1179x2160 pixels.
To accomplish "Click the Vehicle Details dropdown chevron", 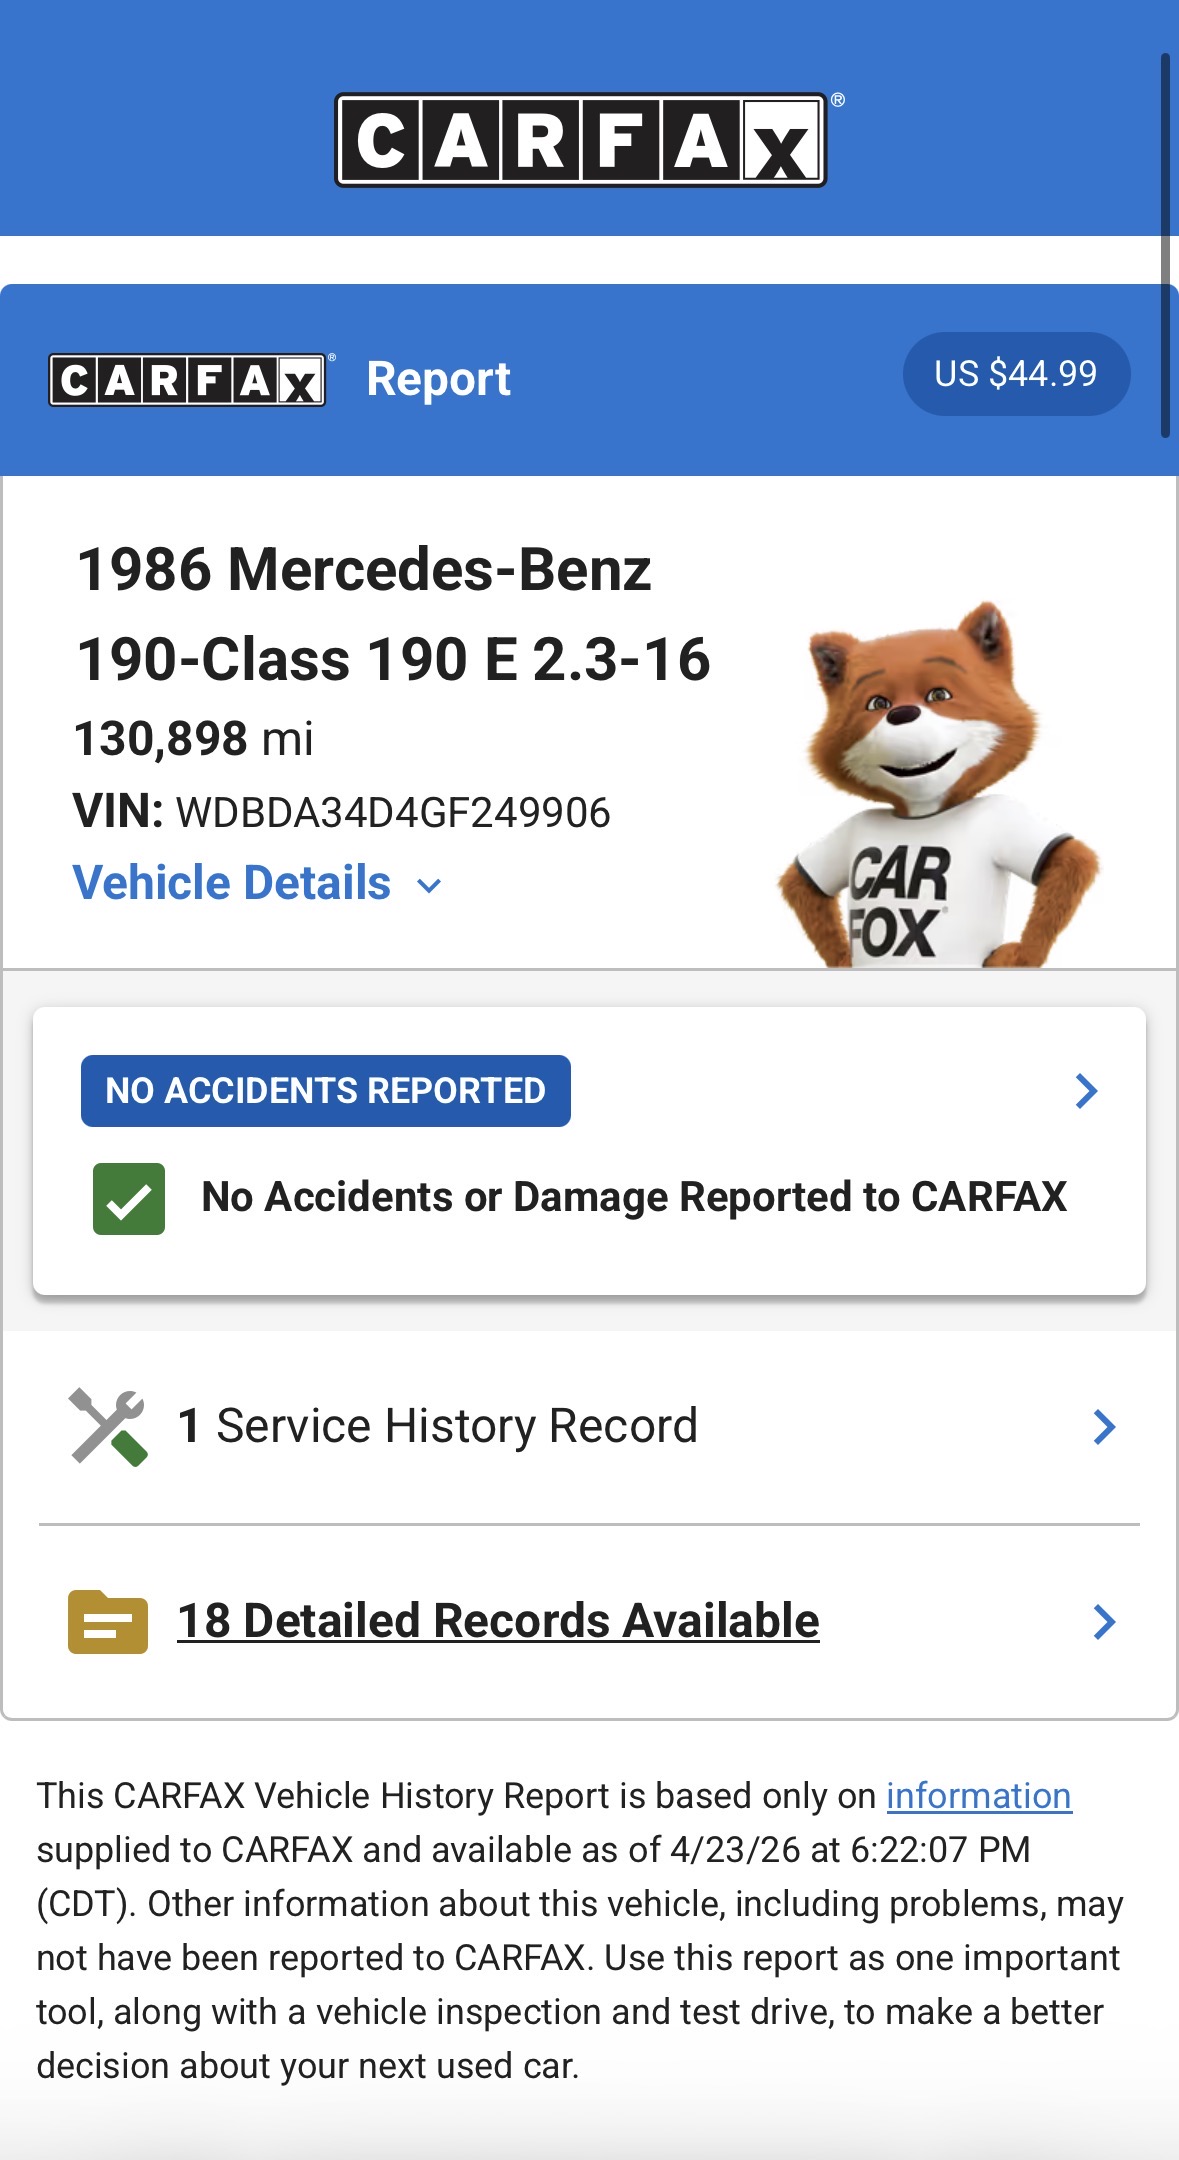I will point(430,886).
